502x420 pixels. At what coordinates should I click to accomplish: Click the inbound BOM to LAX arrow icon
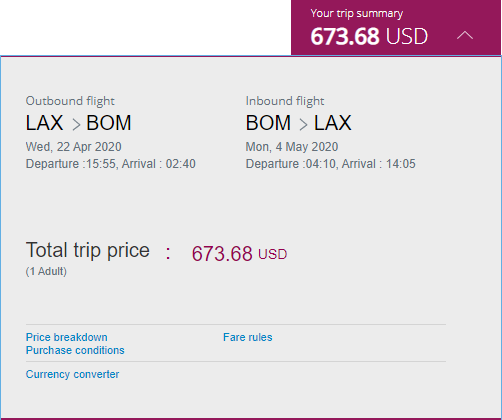coord(303,125)
